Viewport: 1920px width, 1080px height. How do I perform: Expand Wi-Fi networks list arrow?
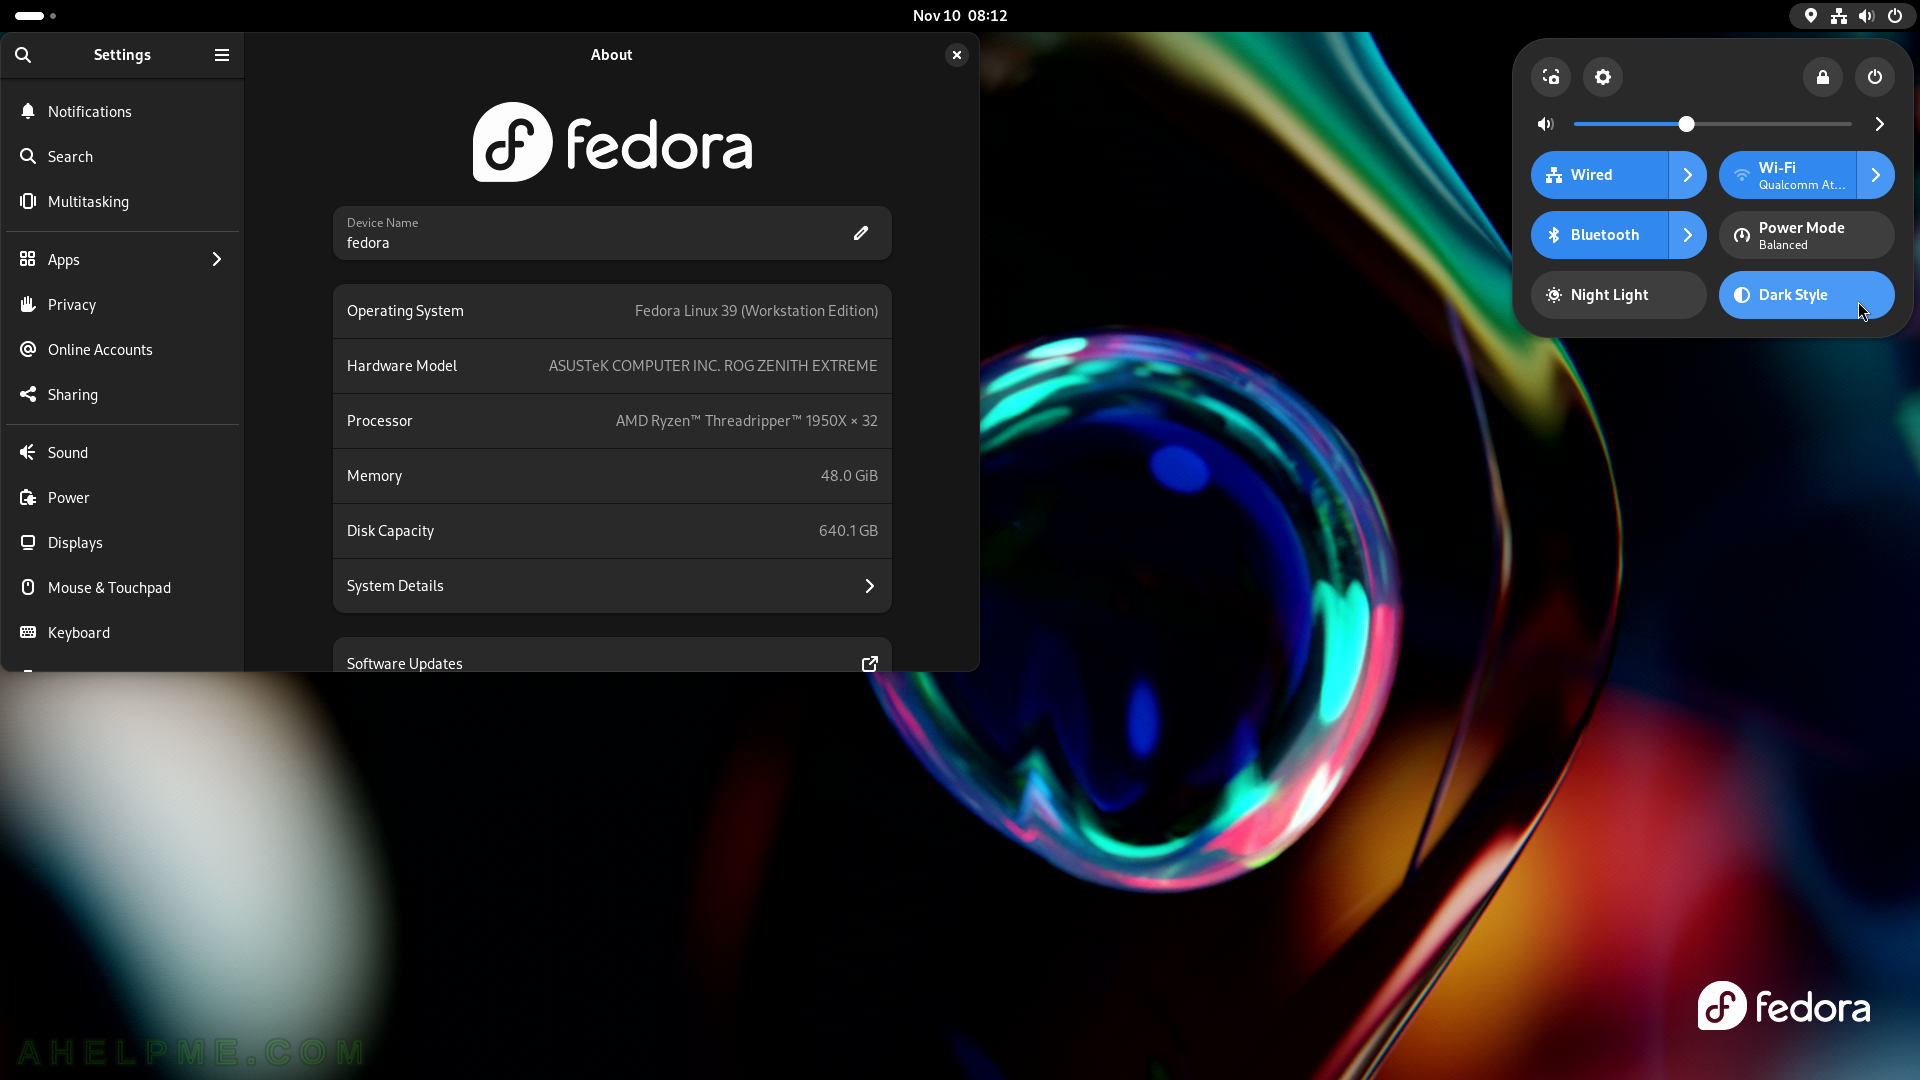(1876, 175)
